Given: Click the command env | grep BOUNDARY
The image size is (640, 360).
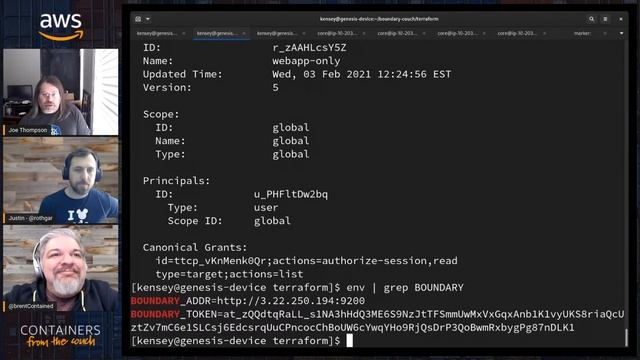Looking at the screenshot, I should (405, 288).
